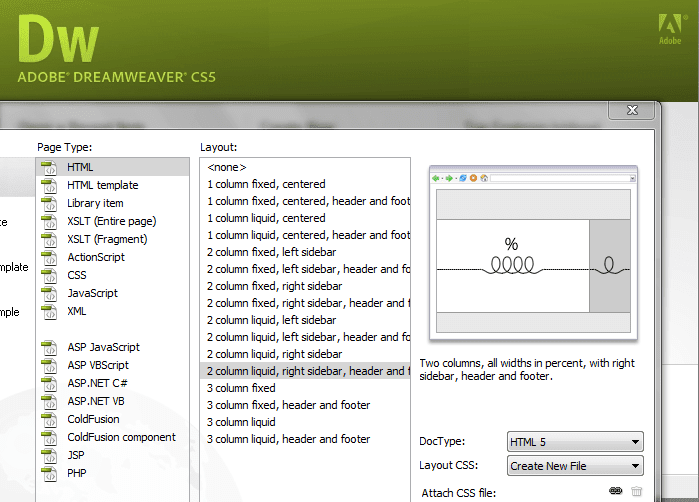Select <none> layout
This screenshot has width=699, height=502.
(x=305, y=167)
